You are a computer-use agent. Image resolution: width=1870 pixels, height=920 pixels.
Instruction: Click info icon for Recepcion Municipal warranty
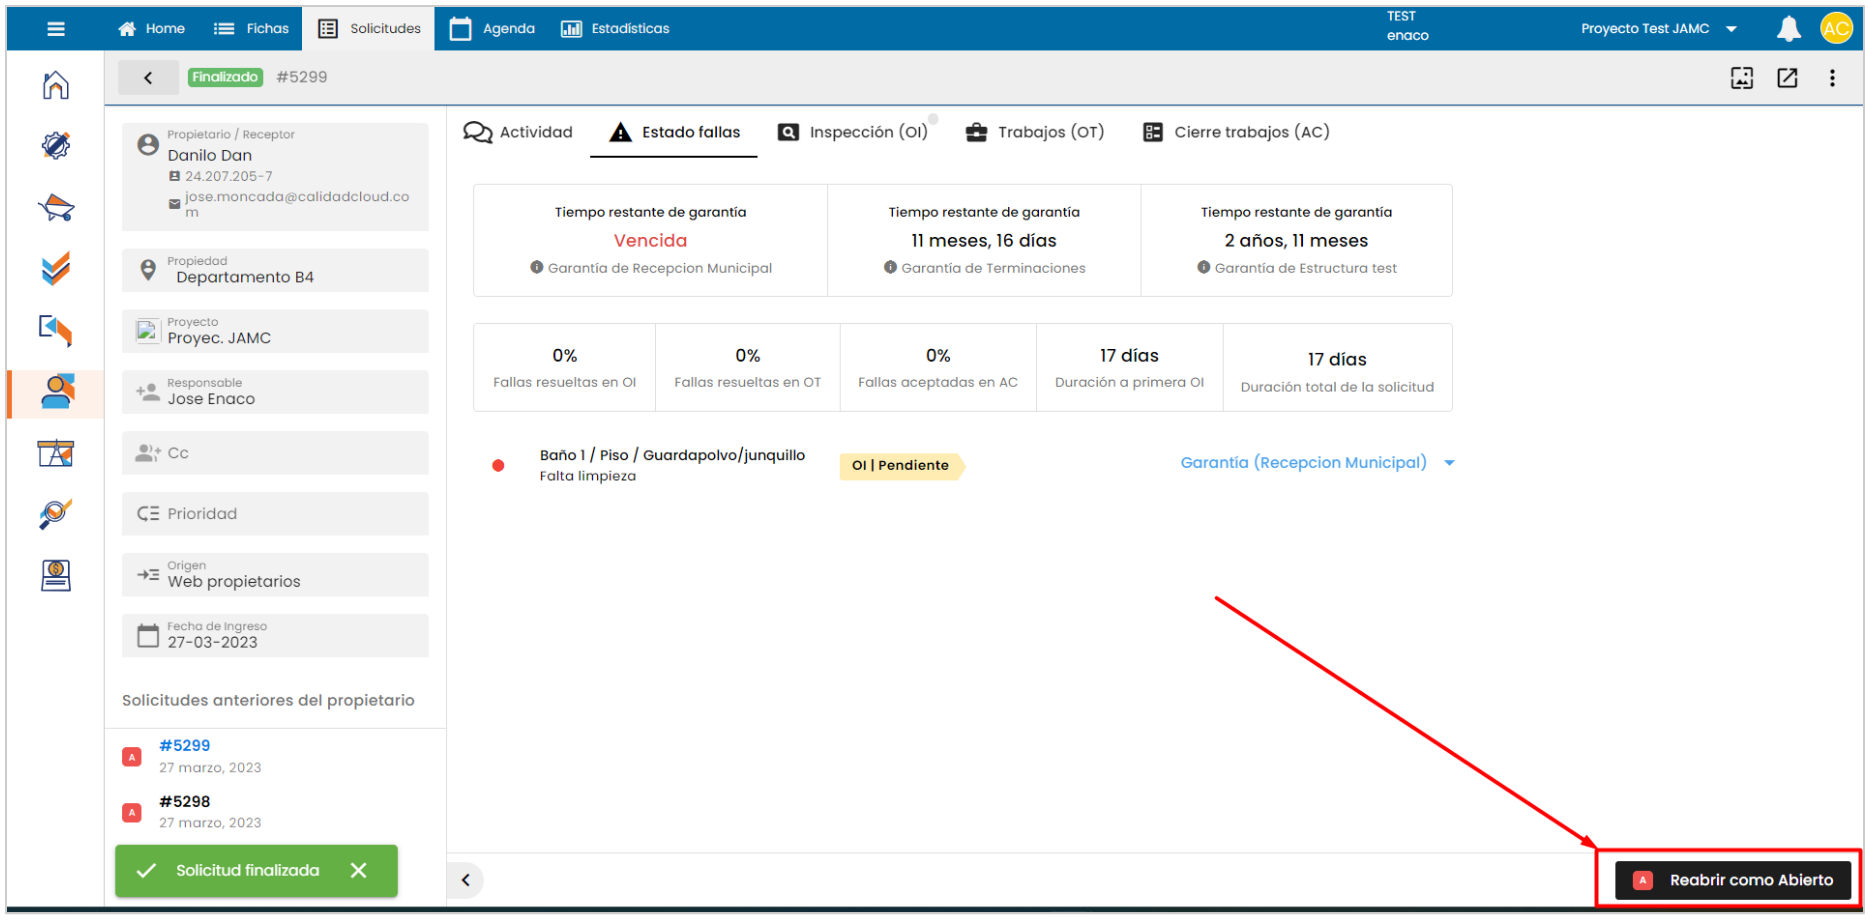click(537, 267)
